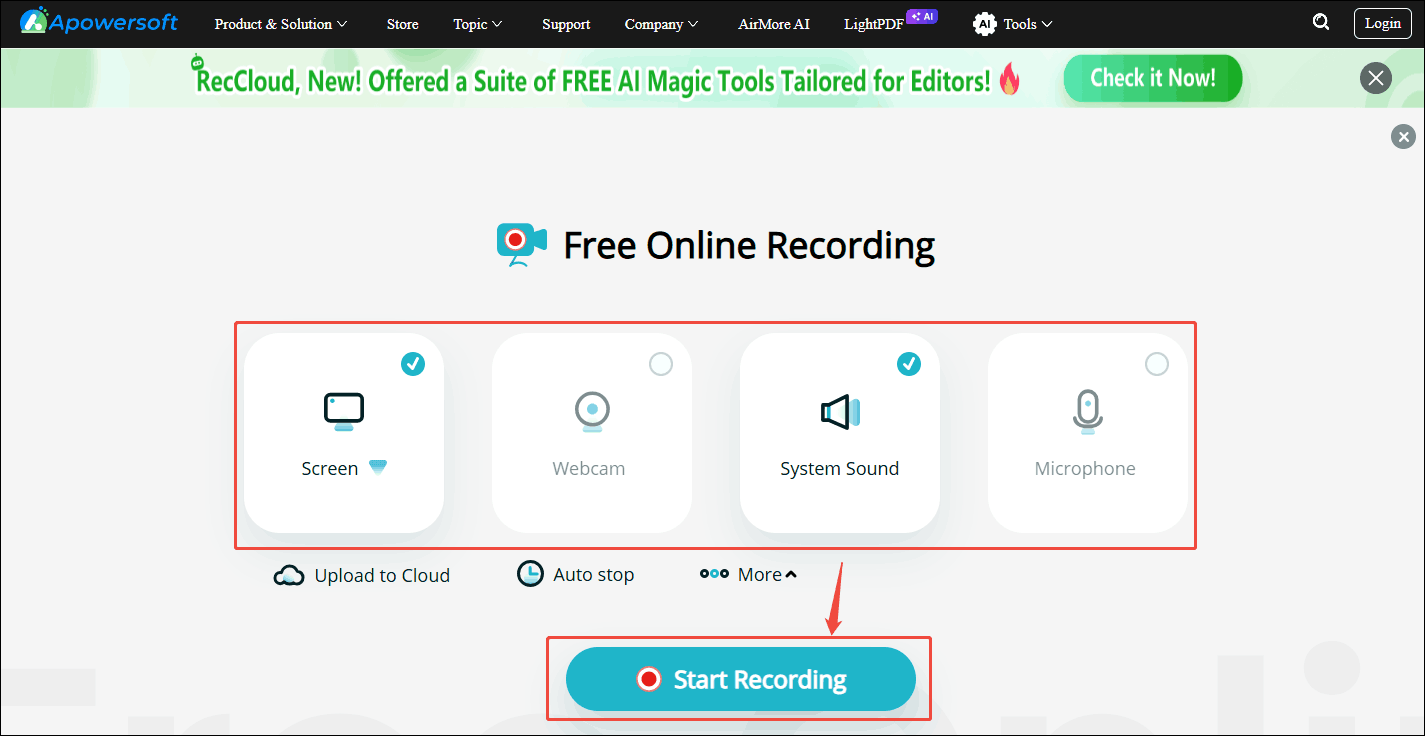Click the Upload to Cloud icon

(x=289, y=574)
